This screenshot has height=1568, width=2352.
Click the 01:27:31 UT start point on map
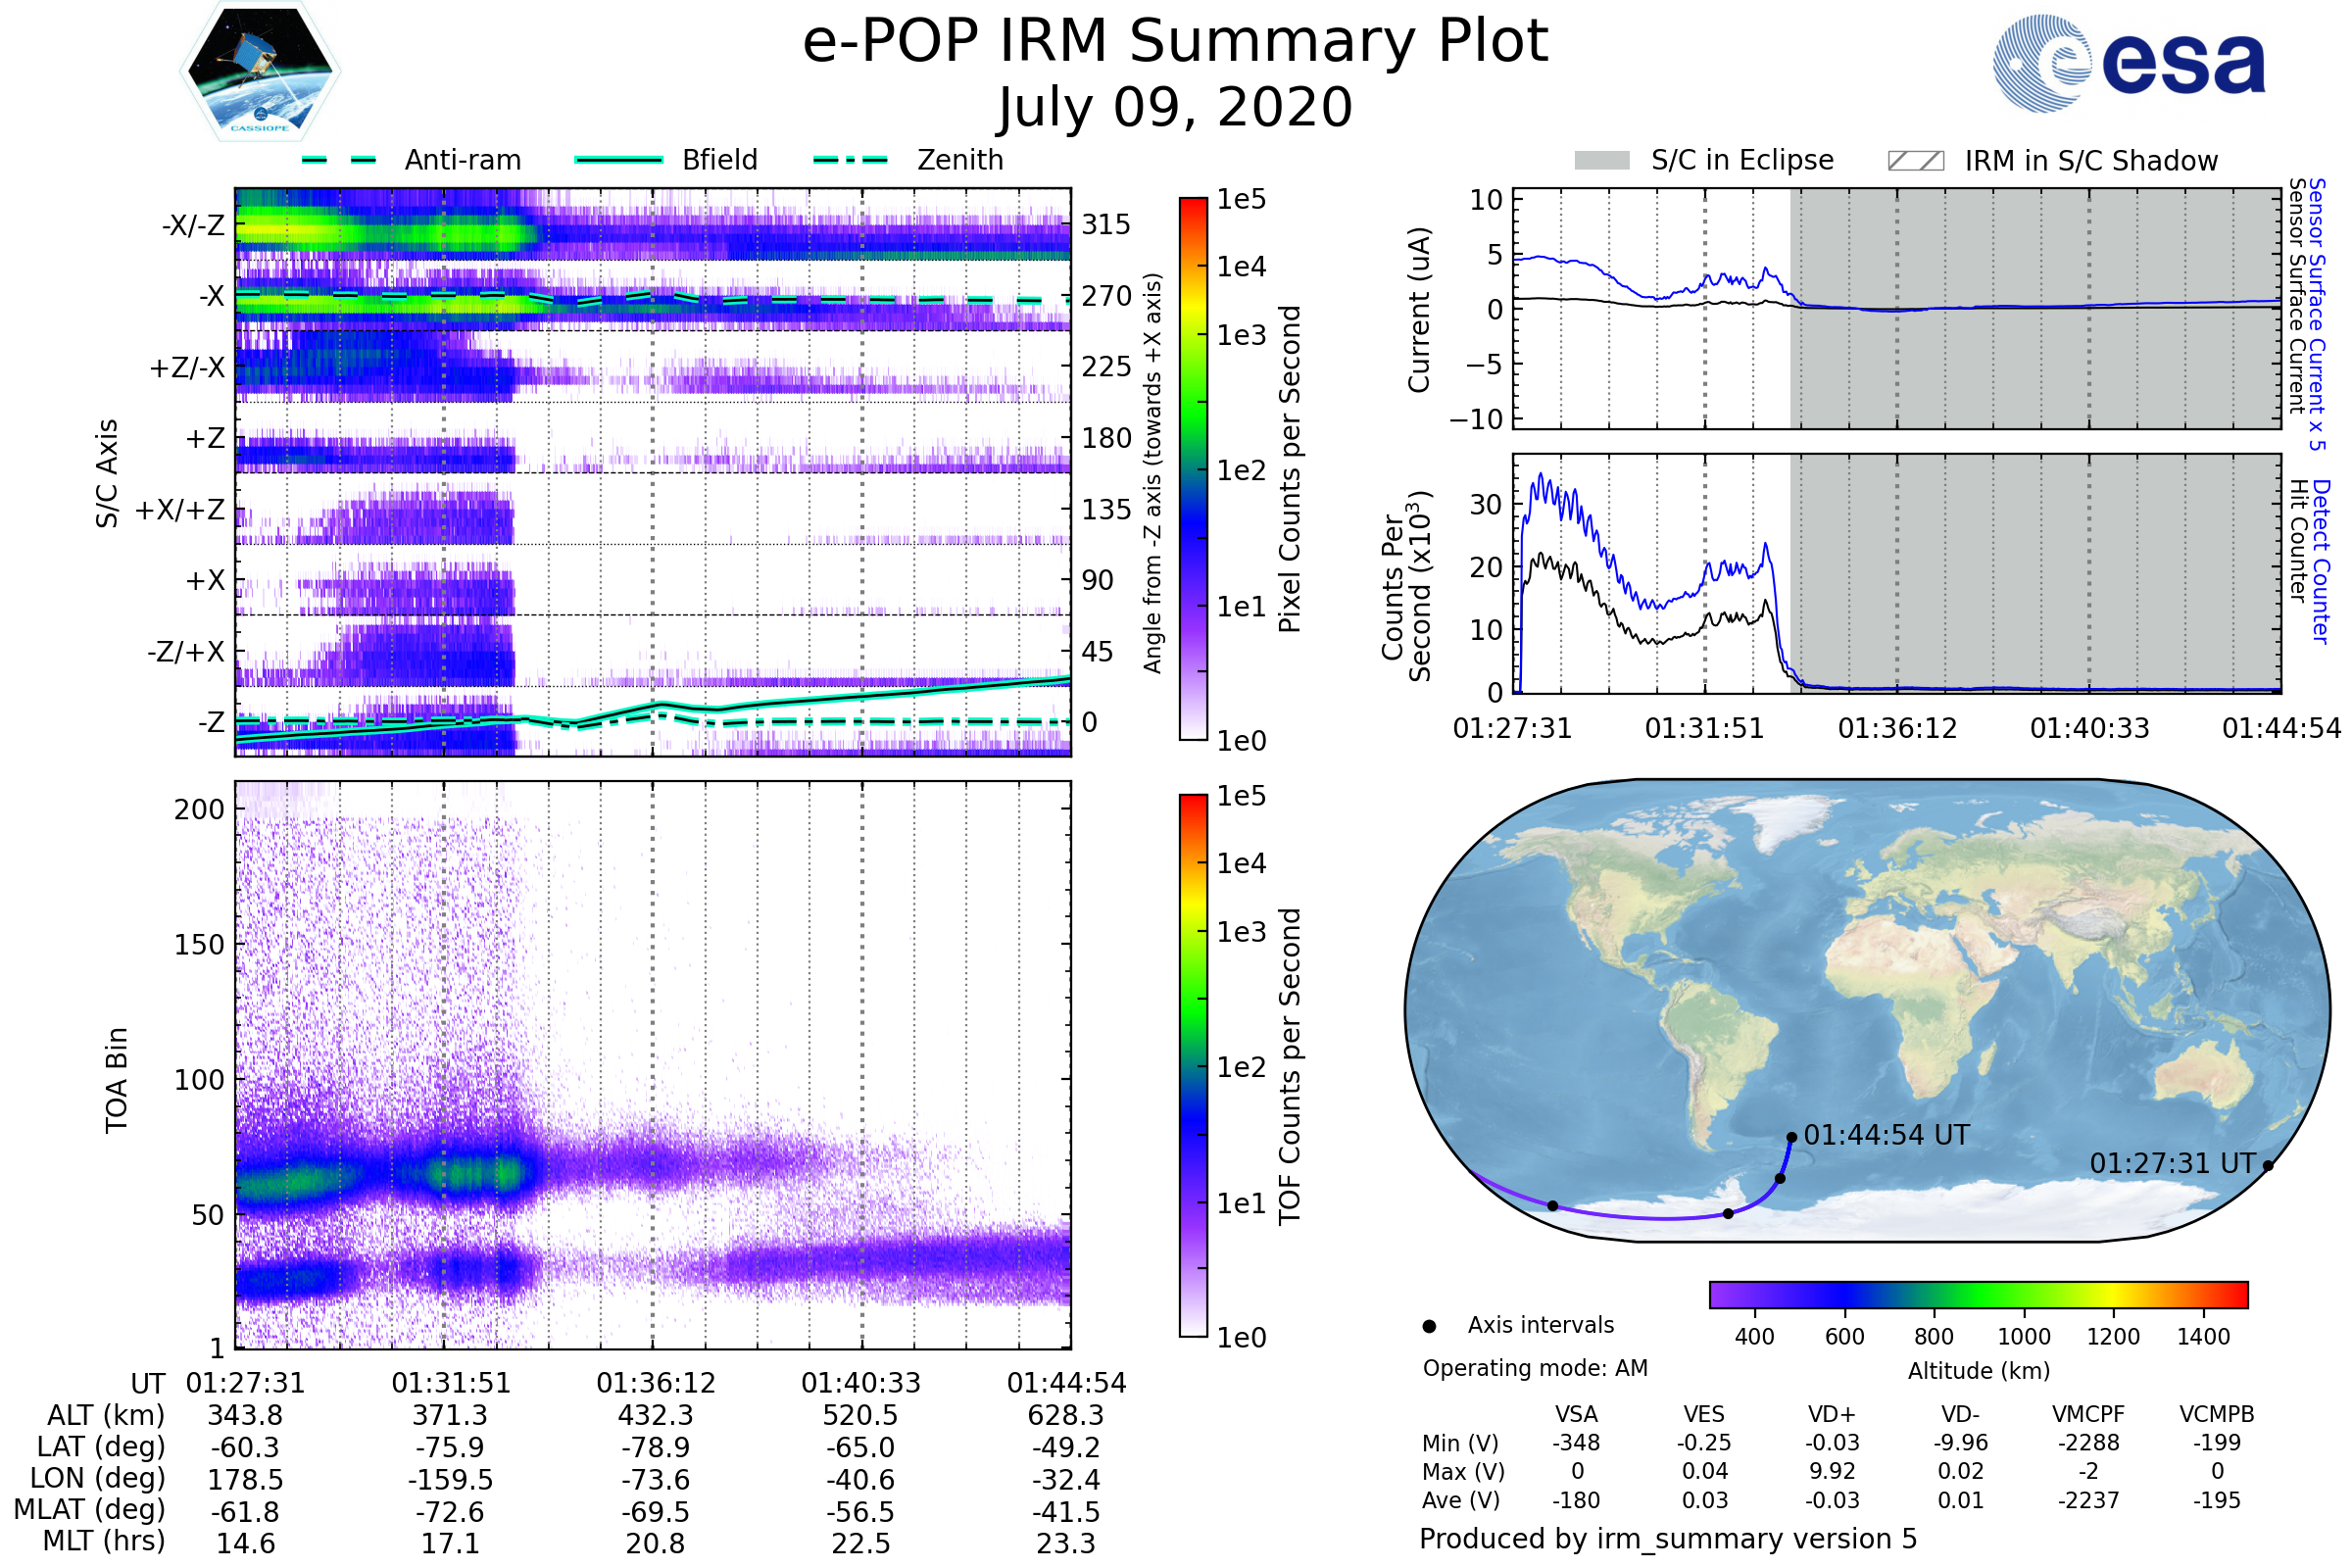[2268, 1165]
